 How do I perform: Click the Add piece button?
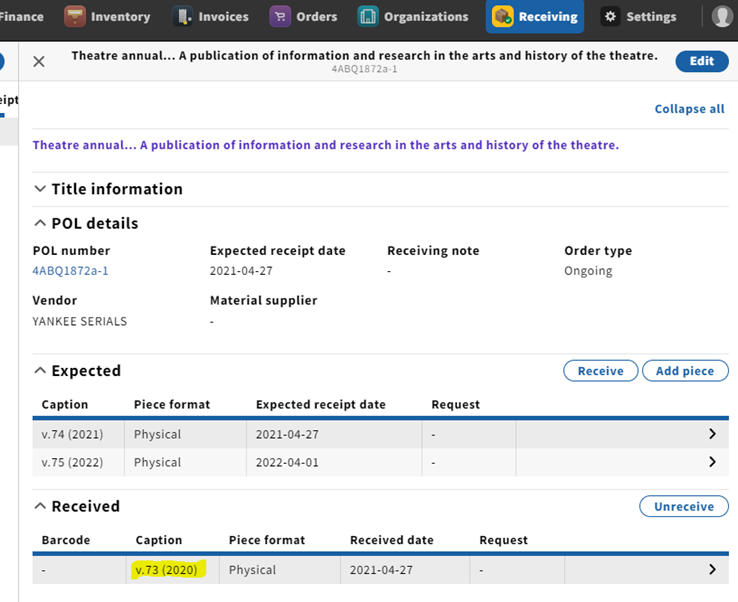685,371
